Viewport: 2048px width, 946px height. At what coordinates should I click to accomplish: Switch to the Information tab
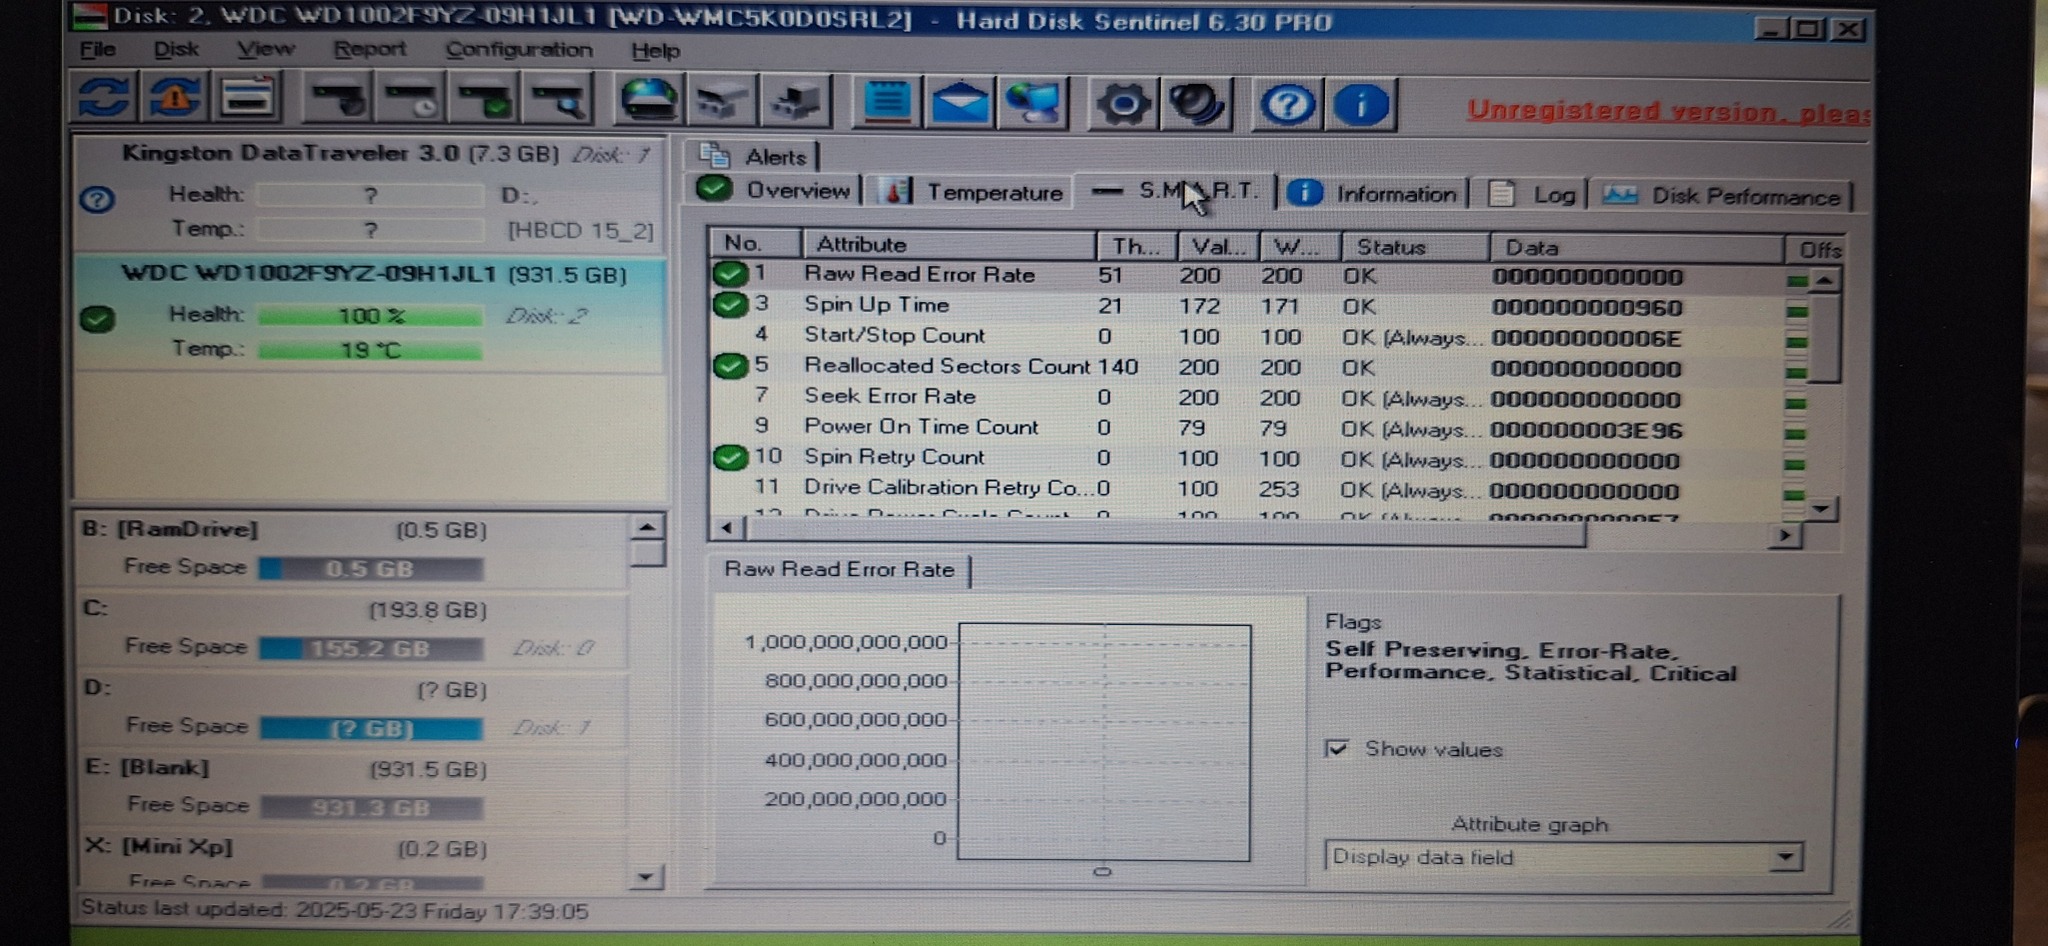point(1372,194)
